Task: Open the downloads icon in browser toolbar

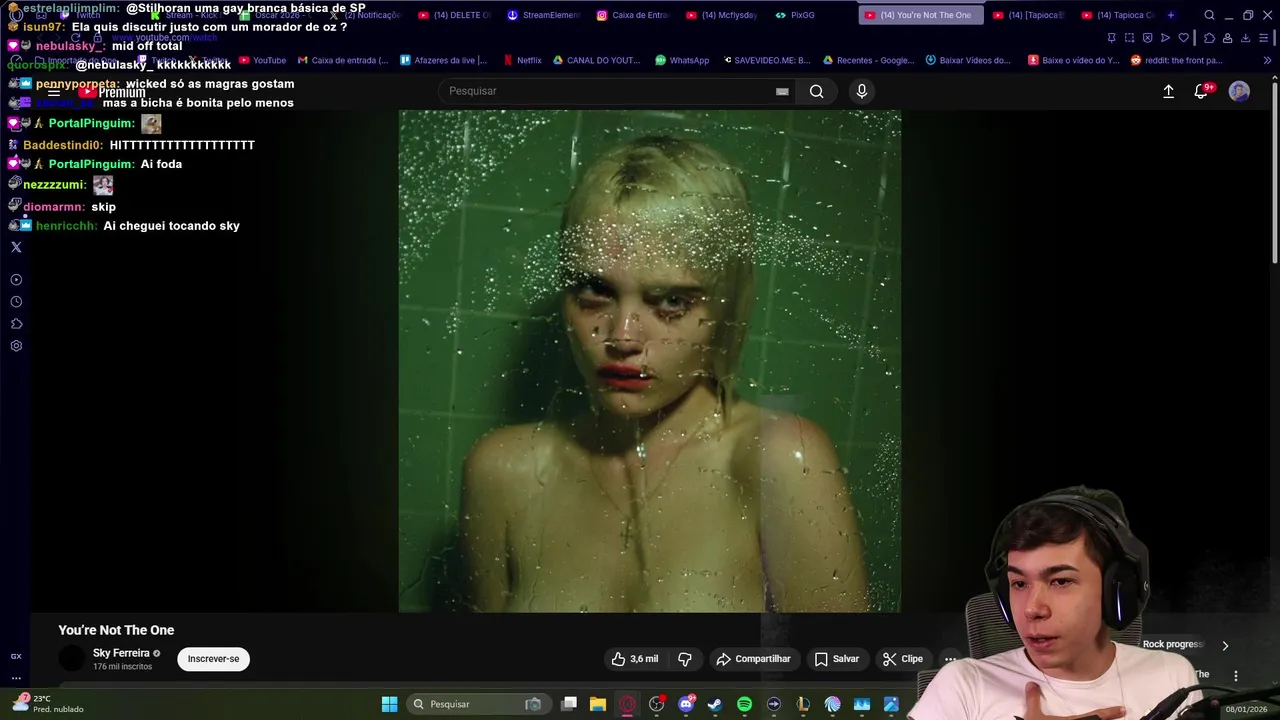Action: pos(1246,38)
